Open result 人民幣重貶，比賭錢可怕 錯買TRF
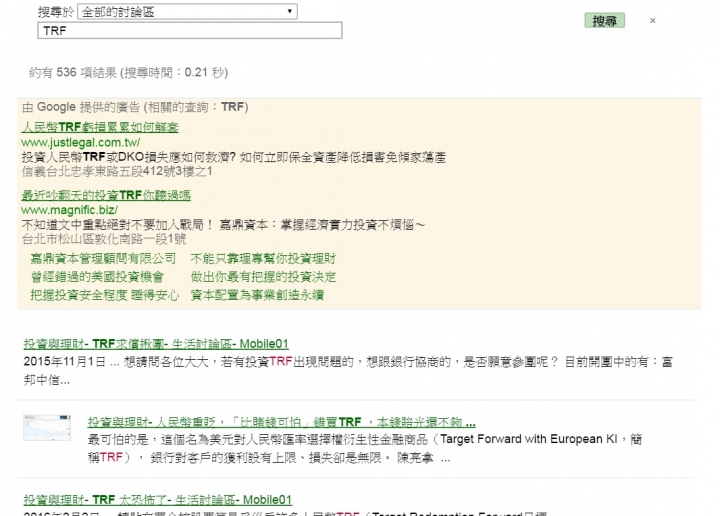 pyautogui.click(x=281, y=422)
